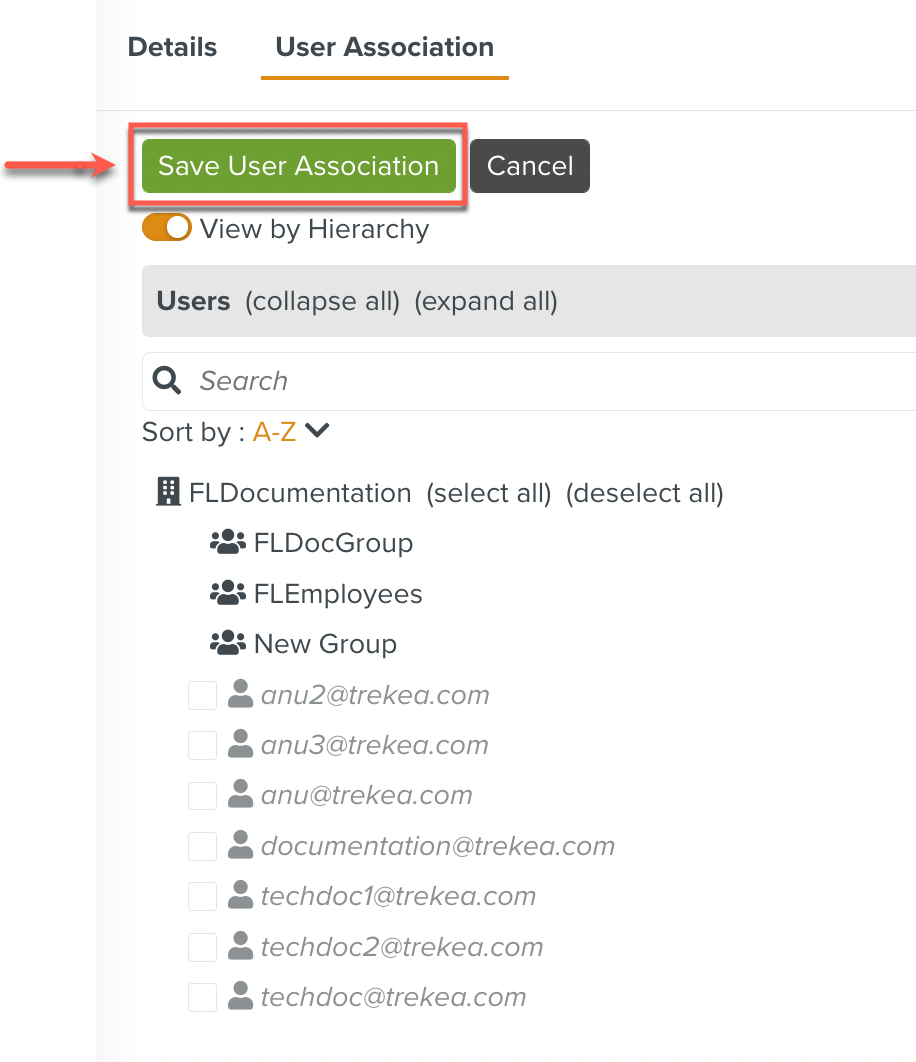Click the group icon beside New Group
This screenshot has width=916, height=1062.
point(228,643)
